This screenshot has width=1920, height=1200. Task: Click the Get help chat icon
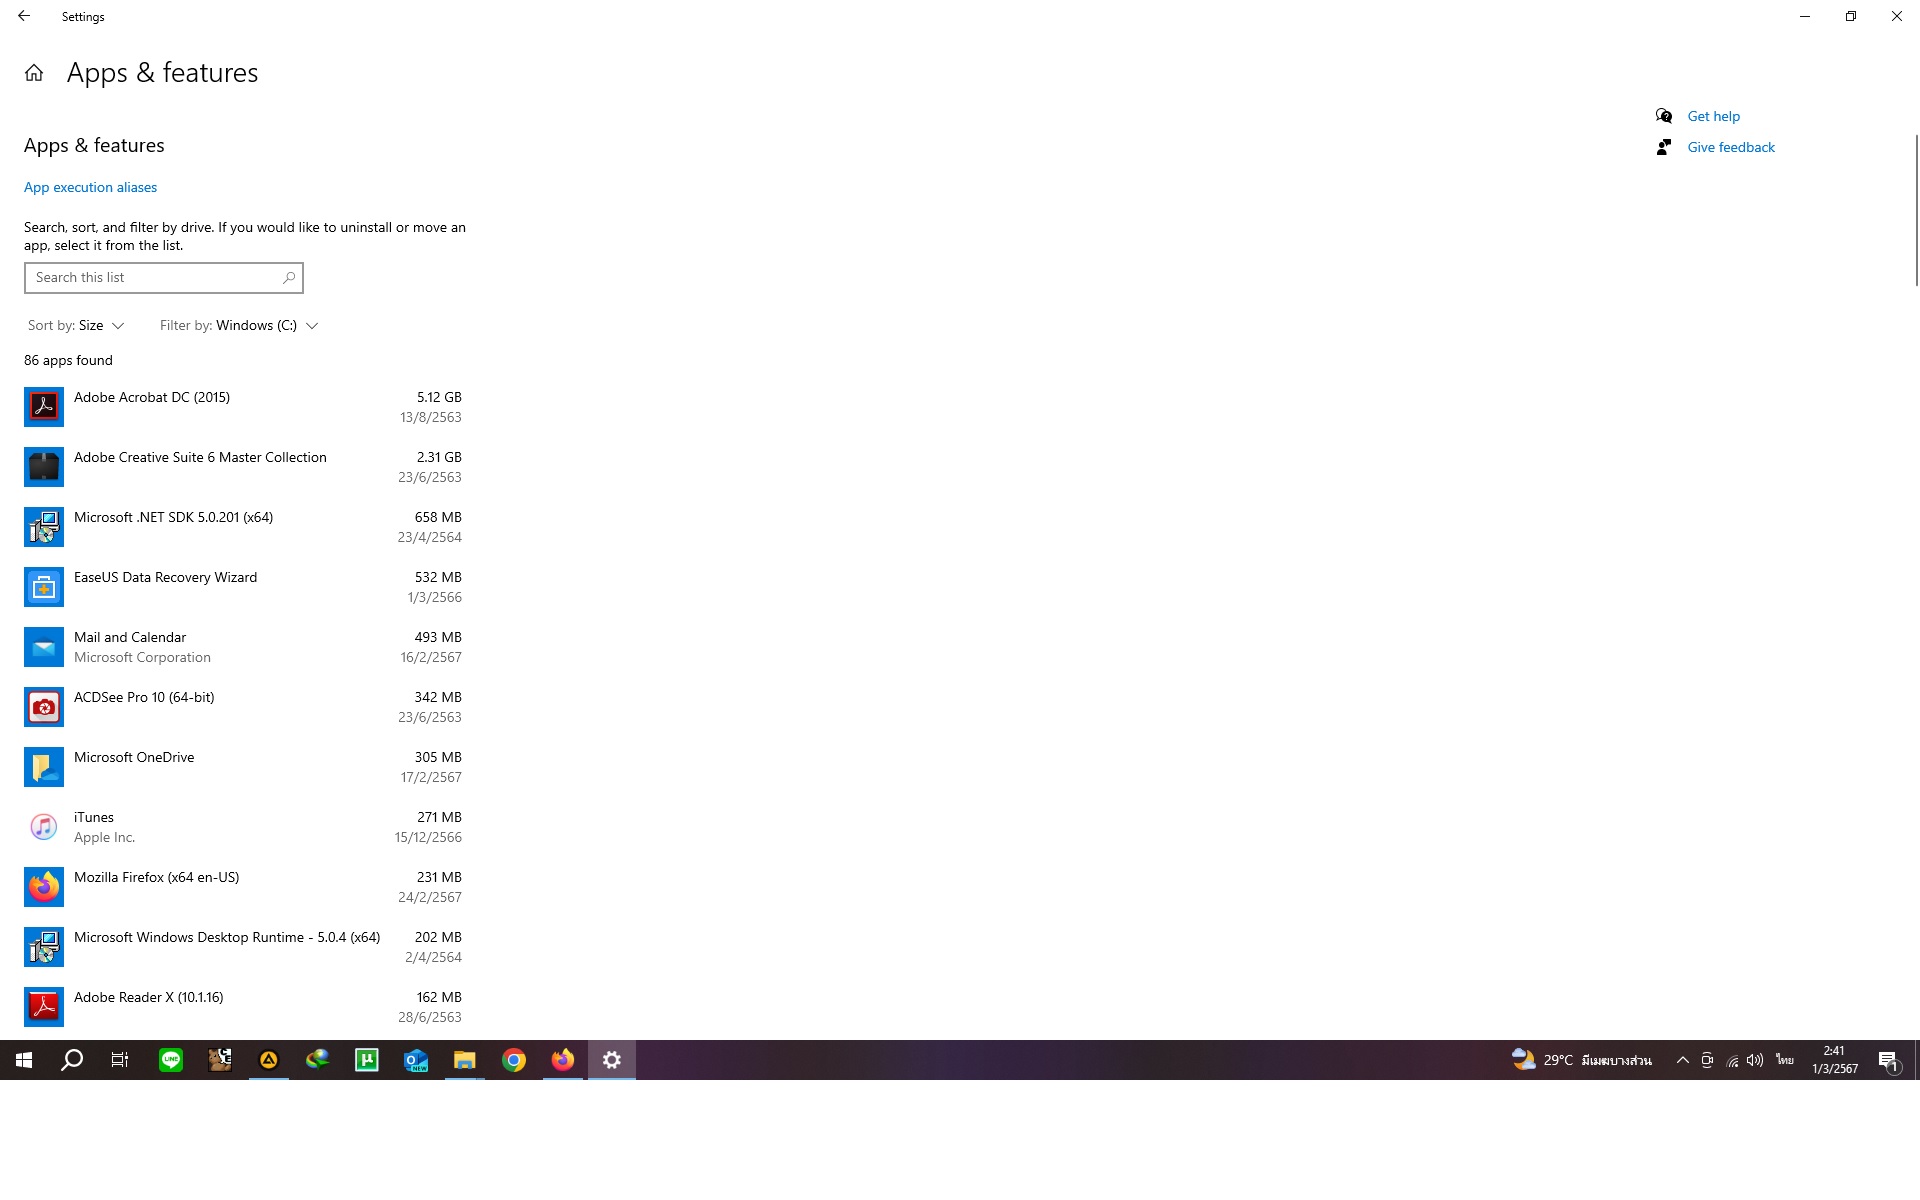[x=1664, y=116]
